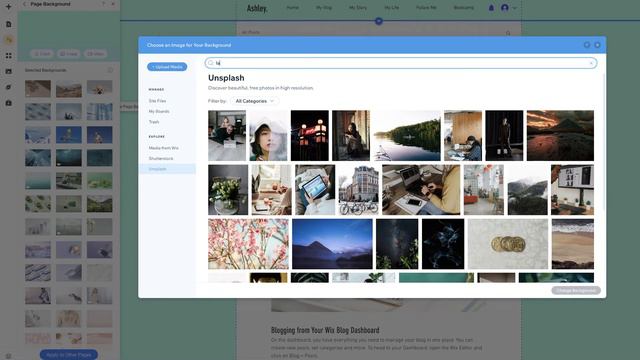Viewport: 640px width, 360px height.
Task: Select the beach shoreline photo
Action: (x=573, y=244)
